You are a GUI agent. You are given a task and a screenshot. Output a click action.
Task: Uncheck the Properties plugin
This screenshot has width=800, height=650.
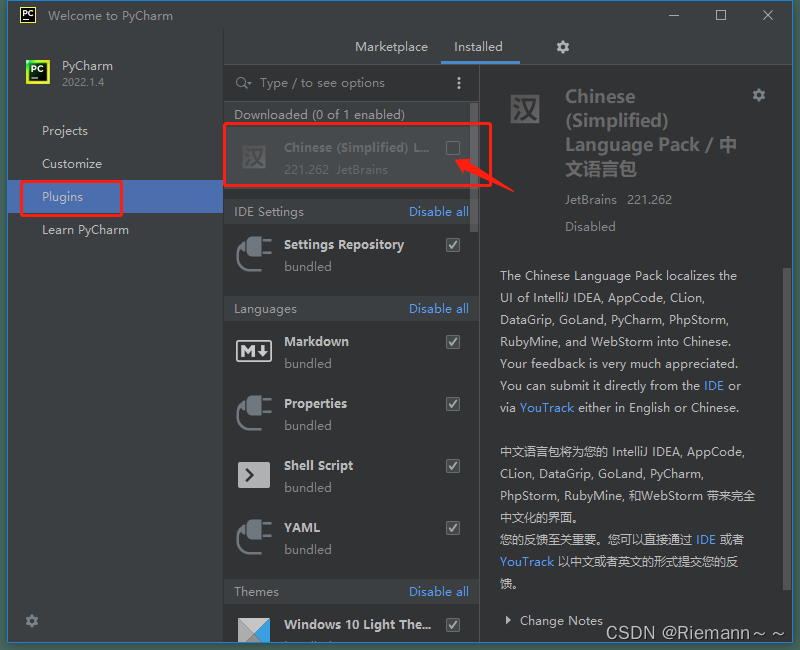(x=453, y=404)
